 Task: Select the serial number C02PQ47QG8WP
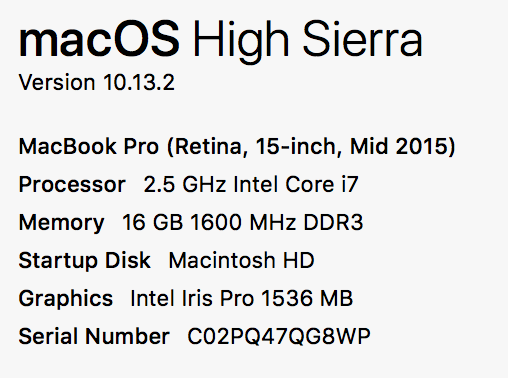click(279, 336)
